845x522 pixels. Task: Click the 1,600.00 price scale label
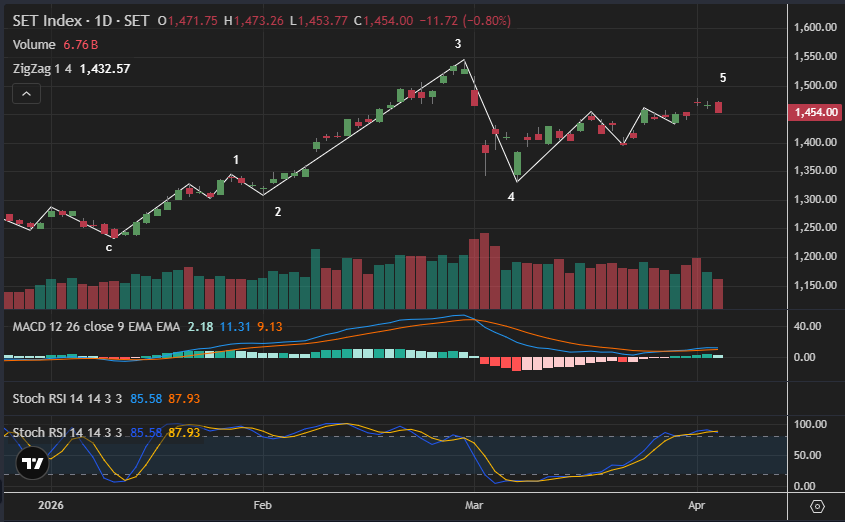point(815,27)
